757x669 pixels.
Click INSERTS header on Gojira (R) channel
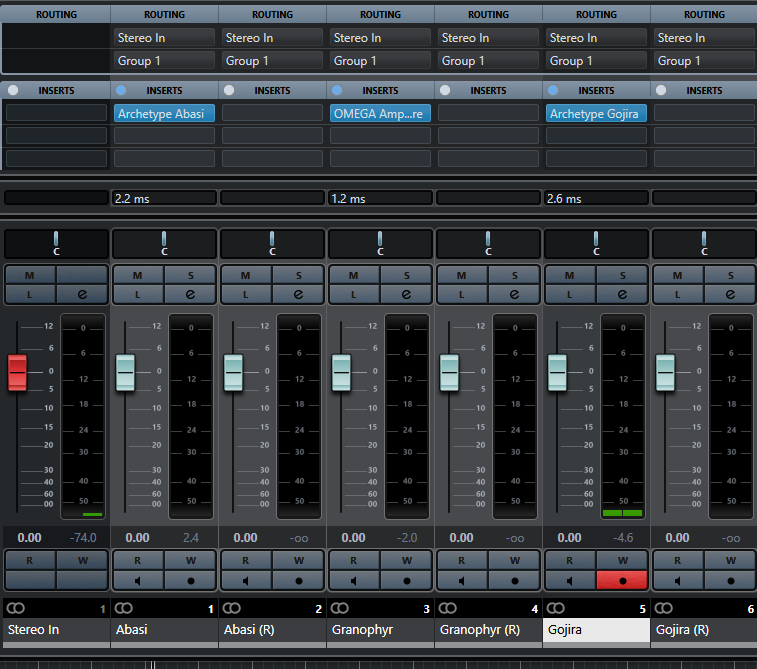coord(704,90)
